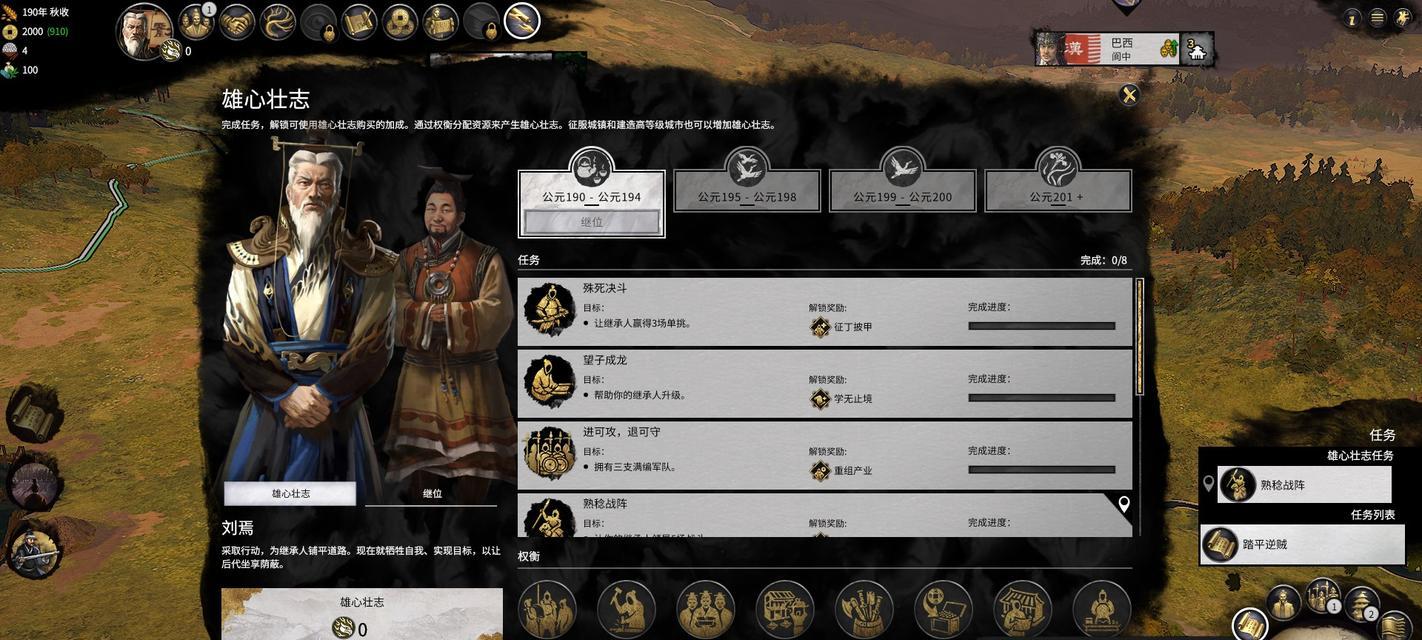
Task: Select the 公元201 + period tab
Action: coord(1058,190)
